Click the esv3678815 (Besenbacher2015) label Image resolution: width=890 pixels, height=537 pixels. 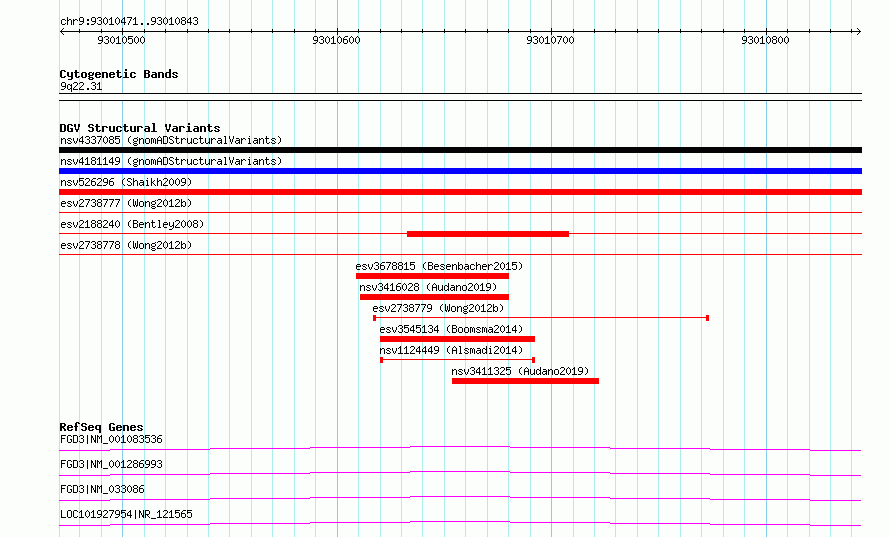(439, 266)
